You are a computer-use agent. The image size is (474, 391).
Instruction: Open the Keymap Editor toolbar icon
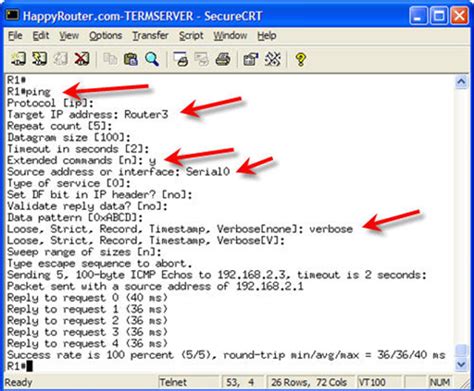[x=272, y=59]
